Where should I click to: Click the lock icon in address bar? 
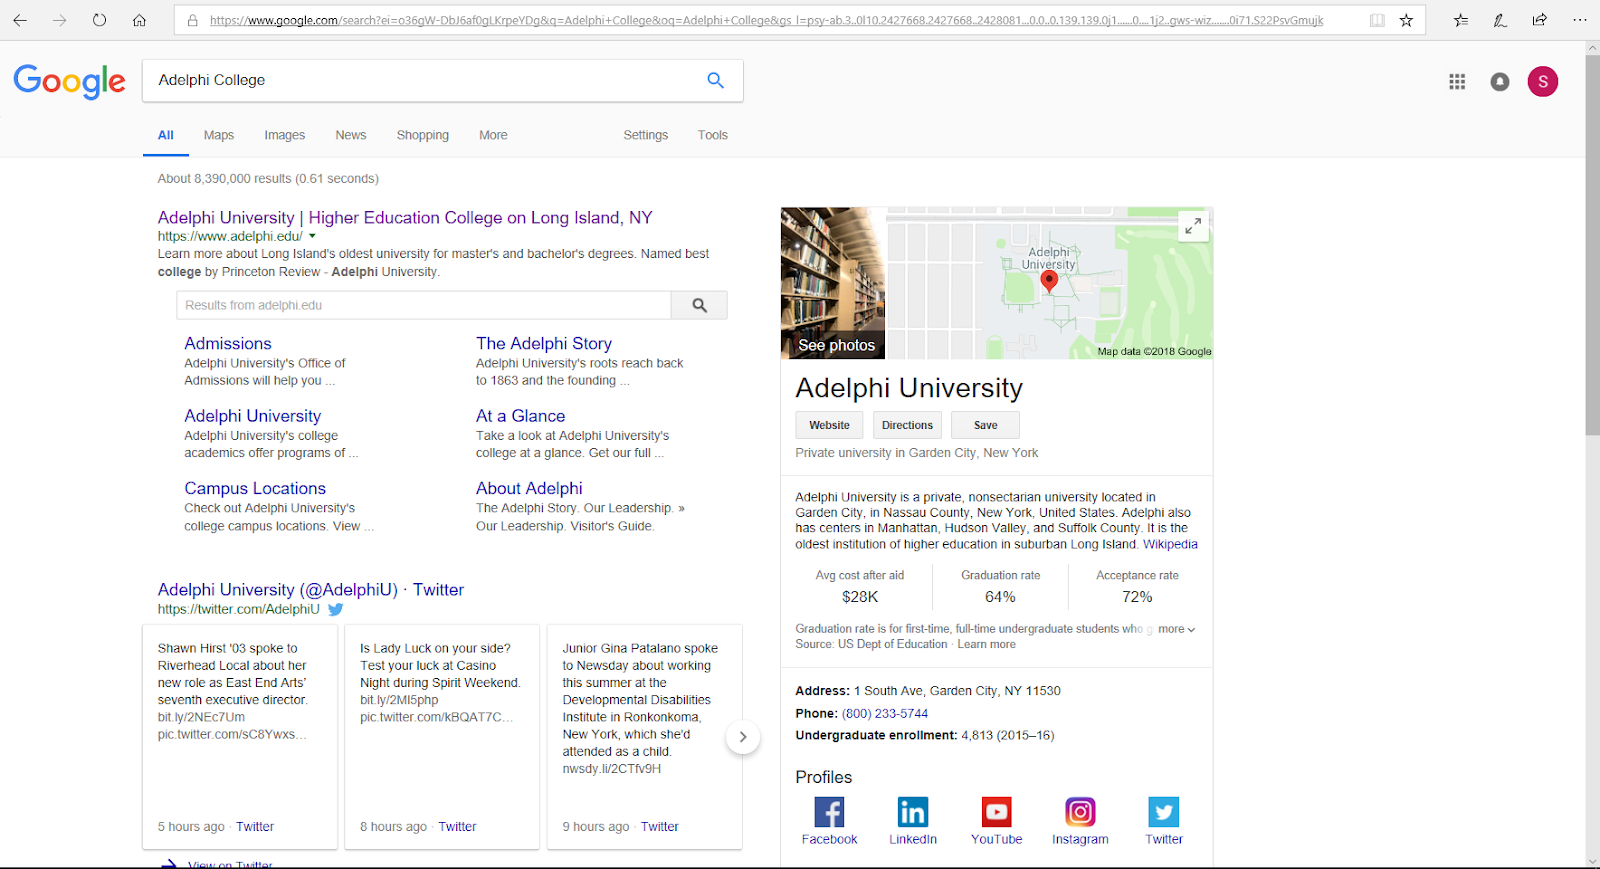tap(193, 20)
